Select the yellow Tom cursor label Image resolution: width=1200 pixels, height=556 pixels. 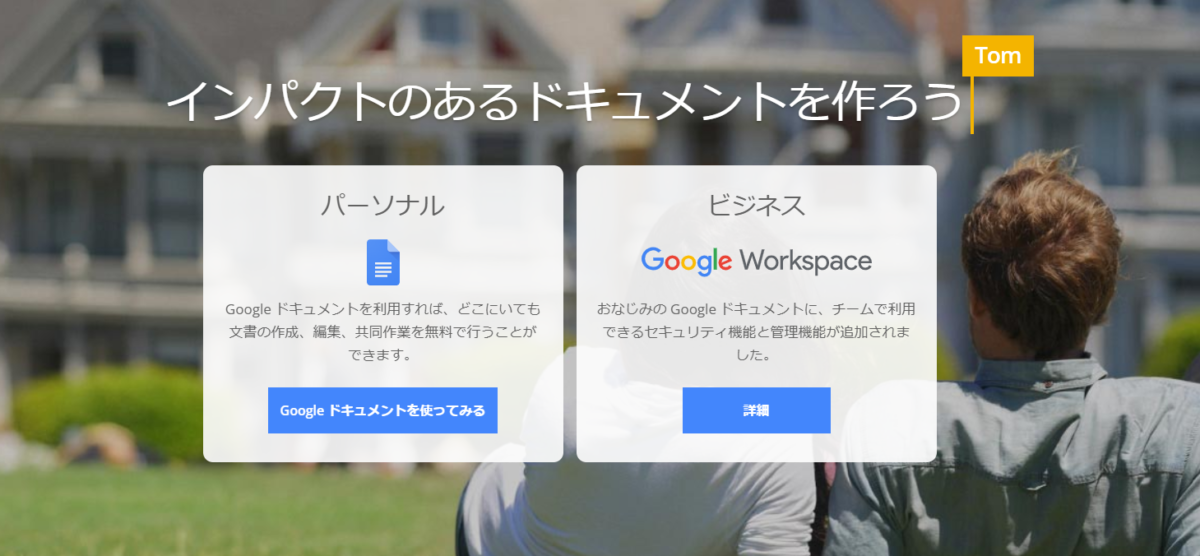click(x=997, y=56)
